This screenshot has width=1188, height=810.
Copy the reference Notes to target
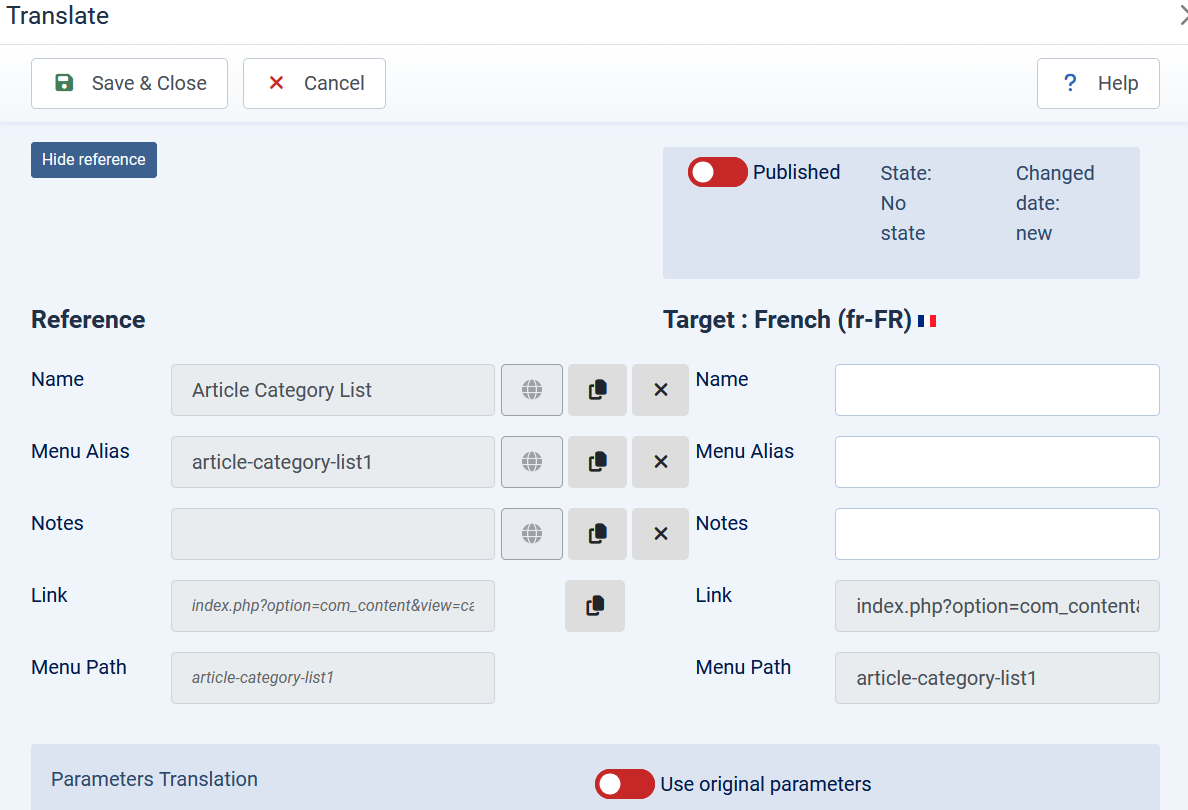pos(597,534)
